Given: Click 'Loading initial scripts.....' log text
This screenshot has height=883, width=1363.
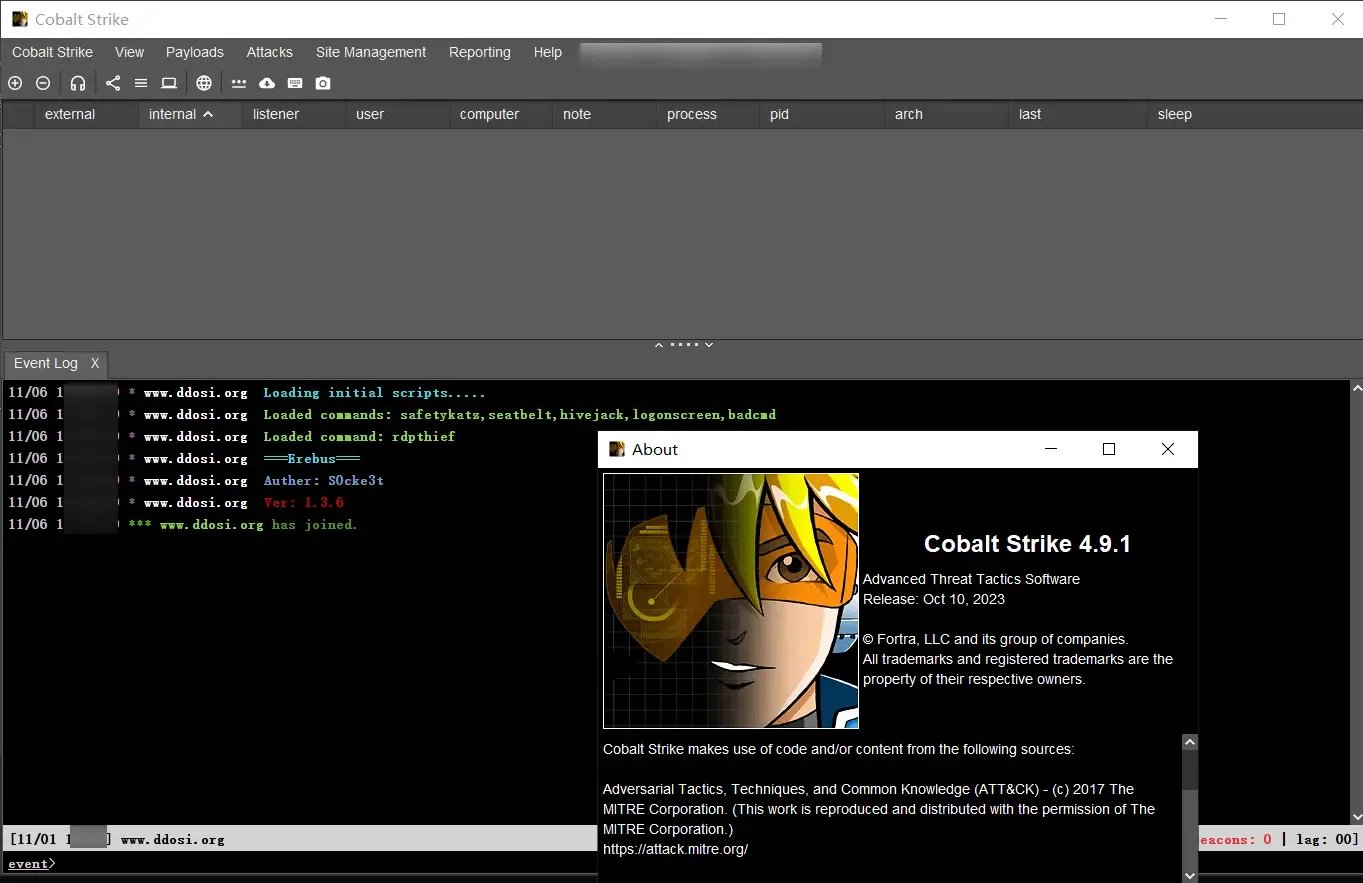Looking at the screenshot, I should pyautogui.click(x=374, y=392).
